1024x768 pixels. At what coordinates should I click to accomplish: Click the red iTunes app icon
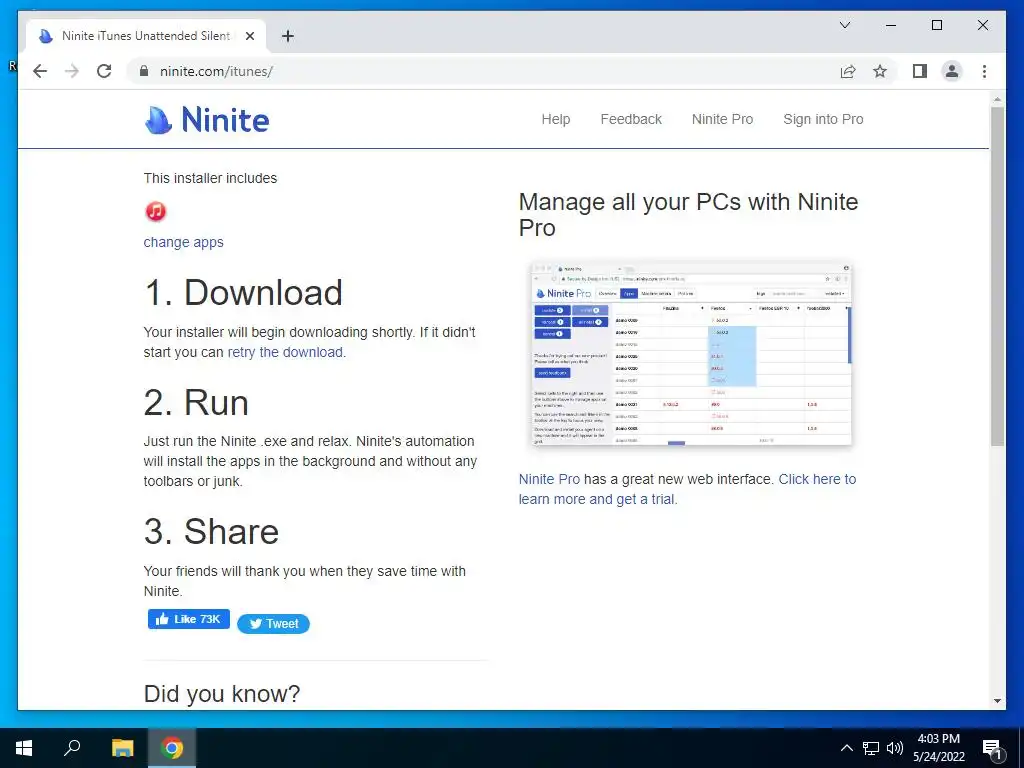tap(155, 211)
